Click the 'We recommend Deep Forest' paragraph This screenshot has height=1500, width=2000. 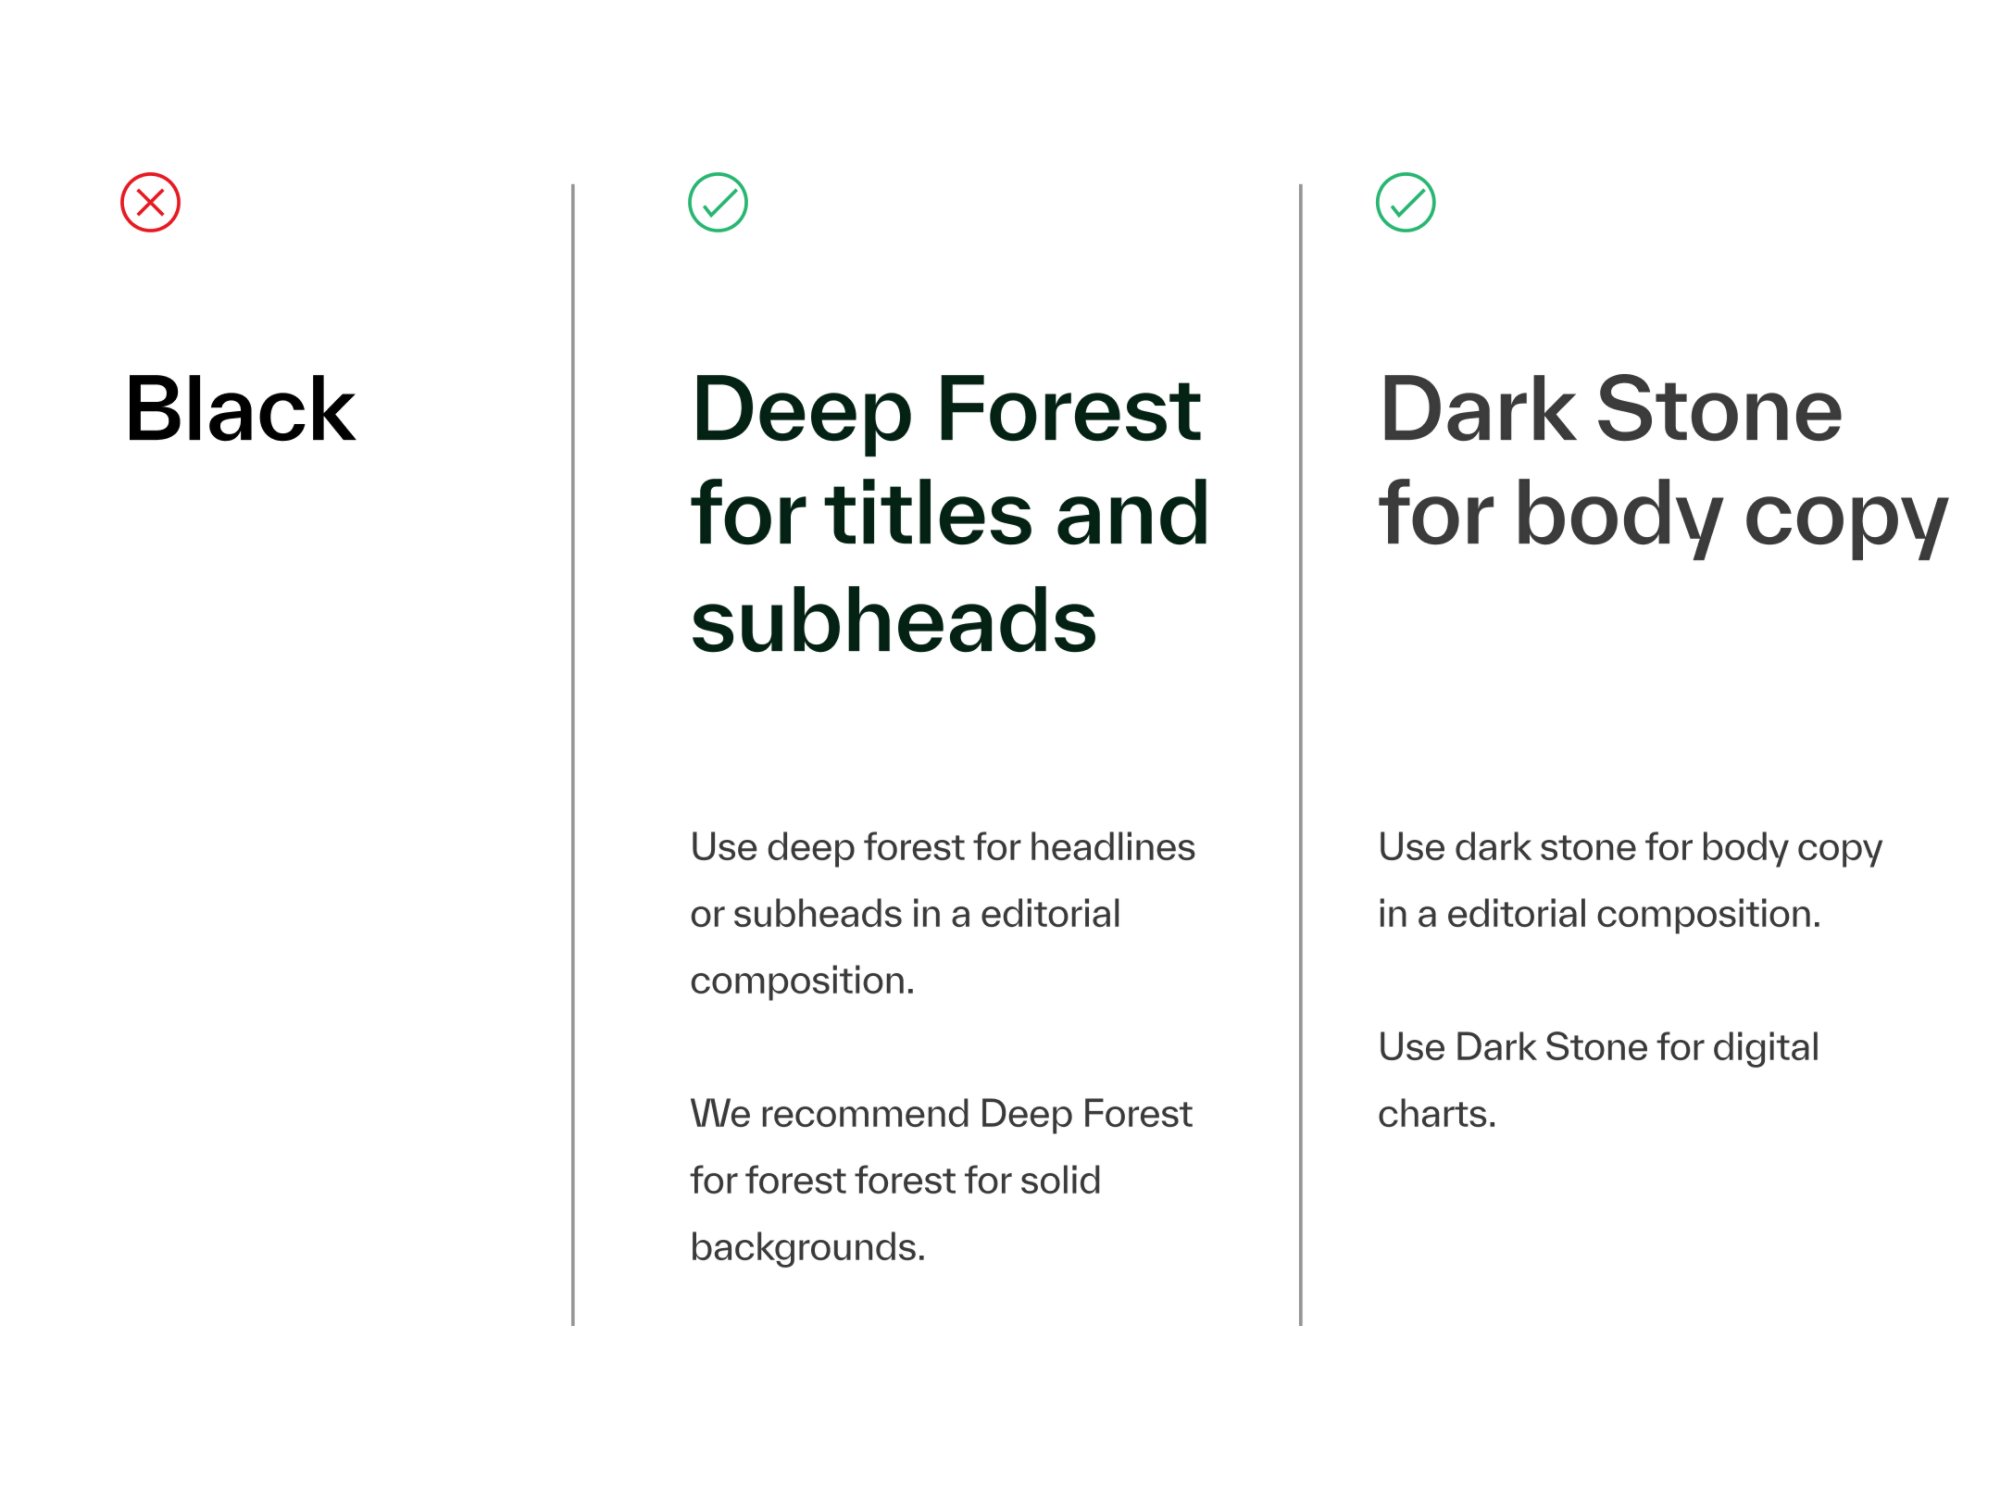pyautogui.click(x=940, y=1181)
